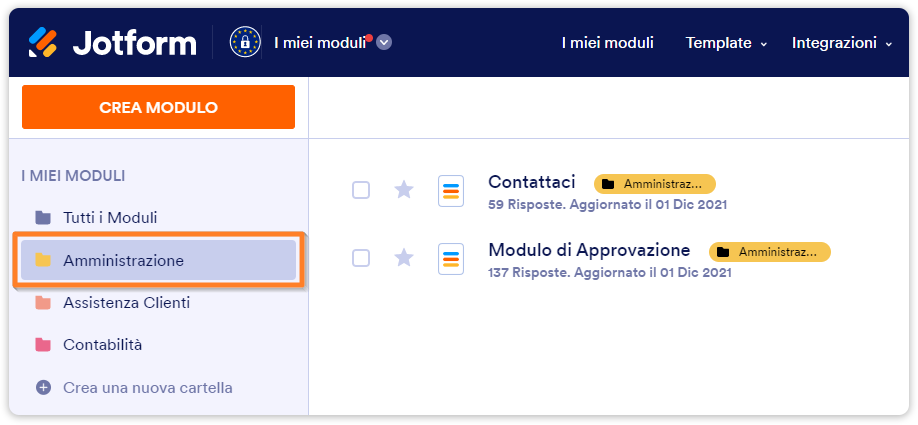Open the Template dropdown menu

725,43
